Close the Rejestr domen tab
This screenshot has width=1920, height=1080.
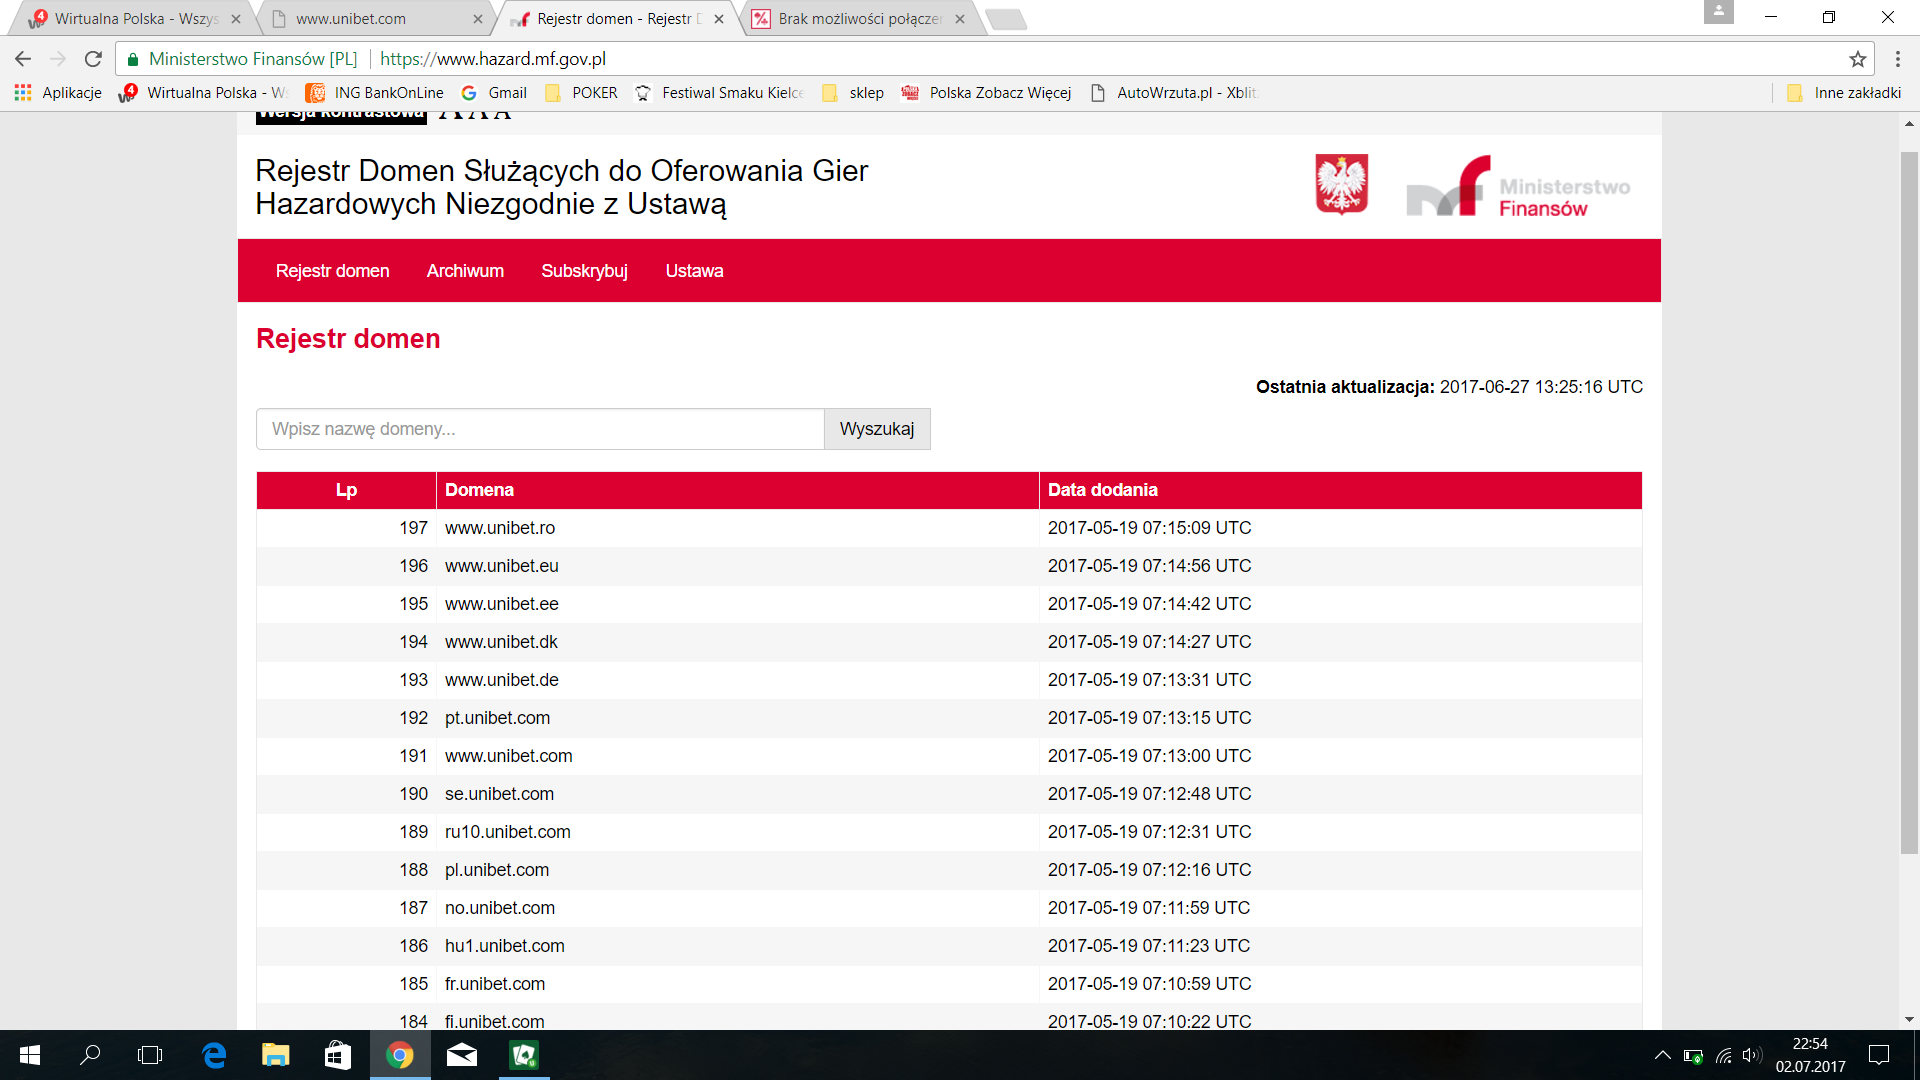tap(719, 19)
